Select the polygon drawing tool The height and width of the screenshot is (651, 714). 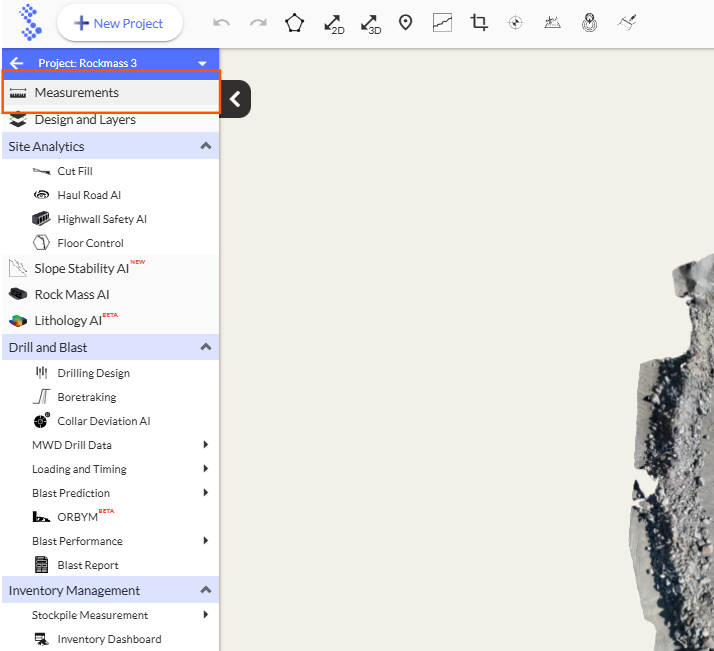294,23
